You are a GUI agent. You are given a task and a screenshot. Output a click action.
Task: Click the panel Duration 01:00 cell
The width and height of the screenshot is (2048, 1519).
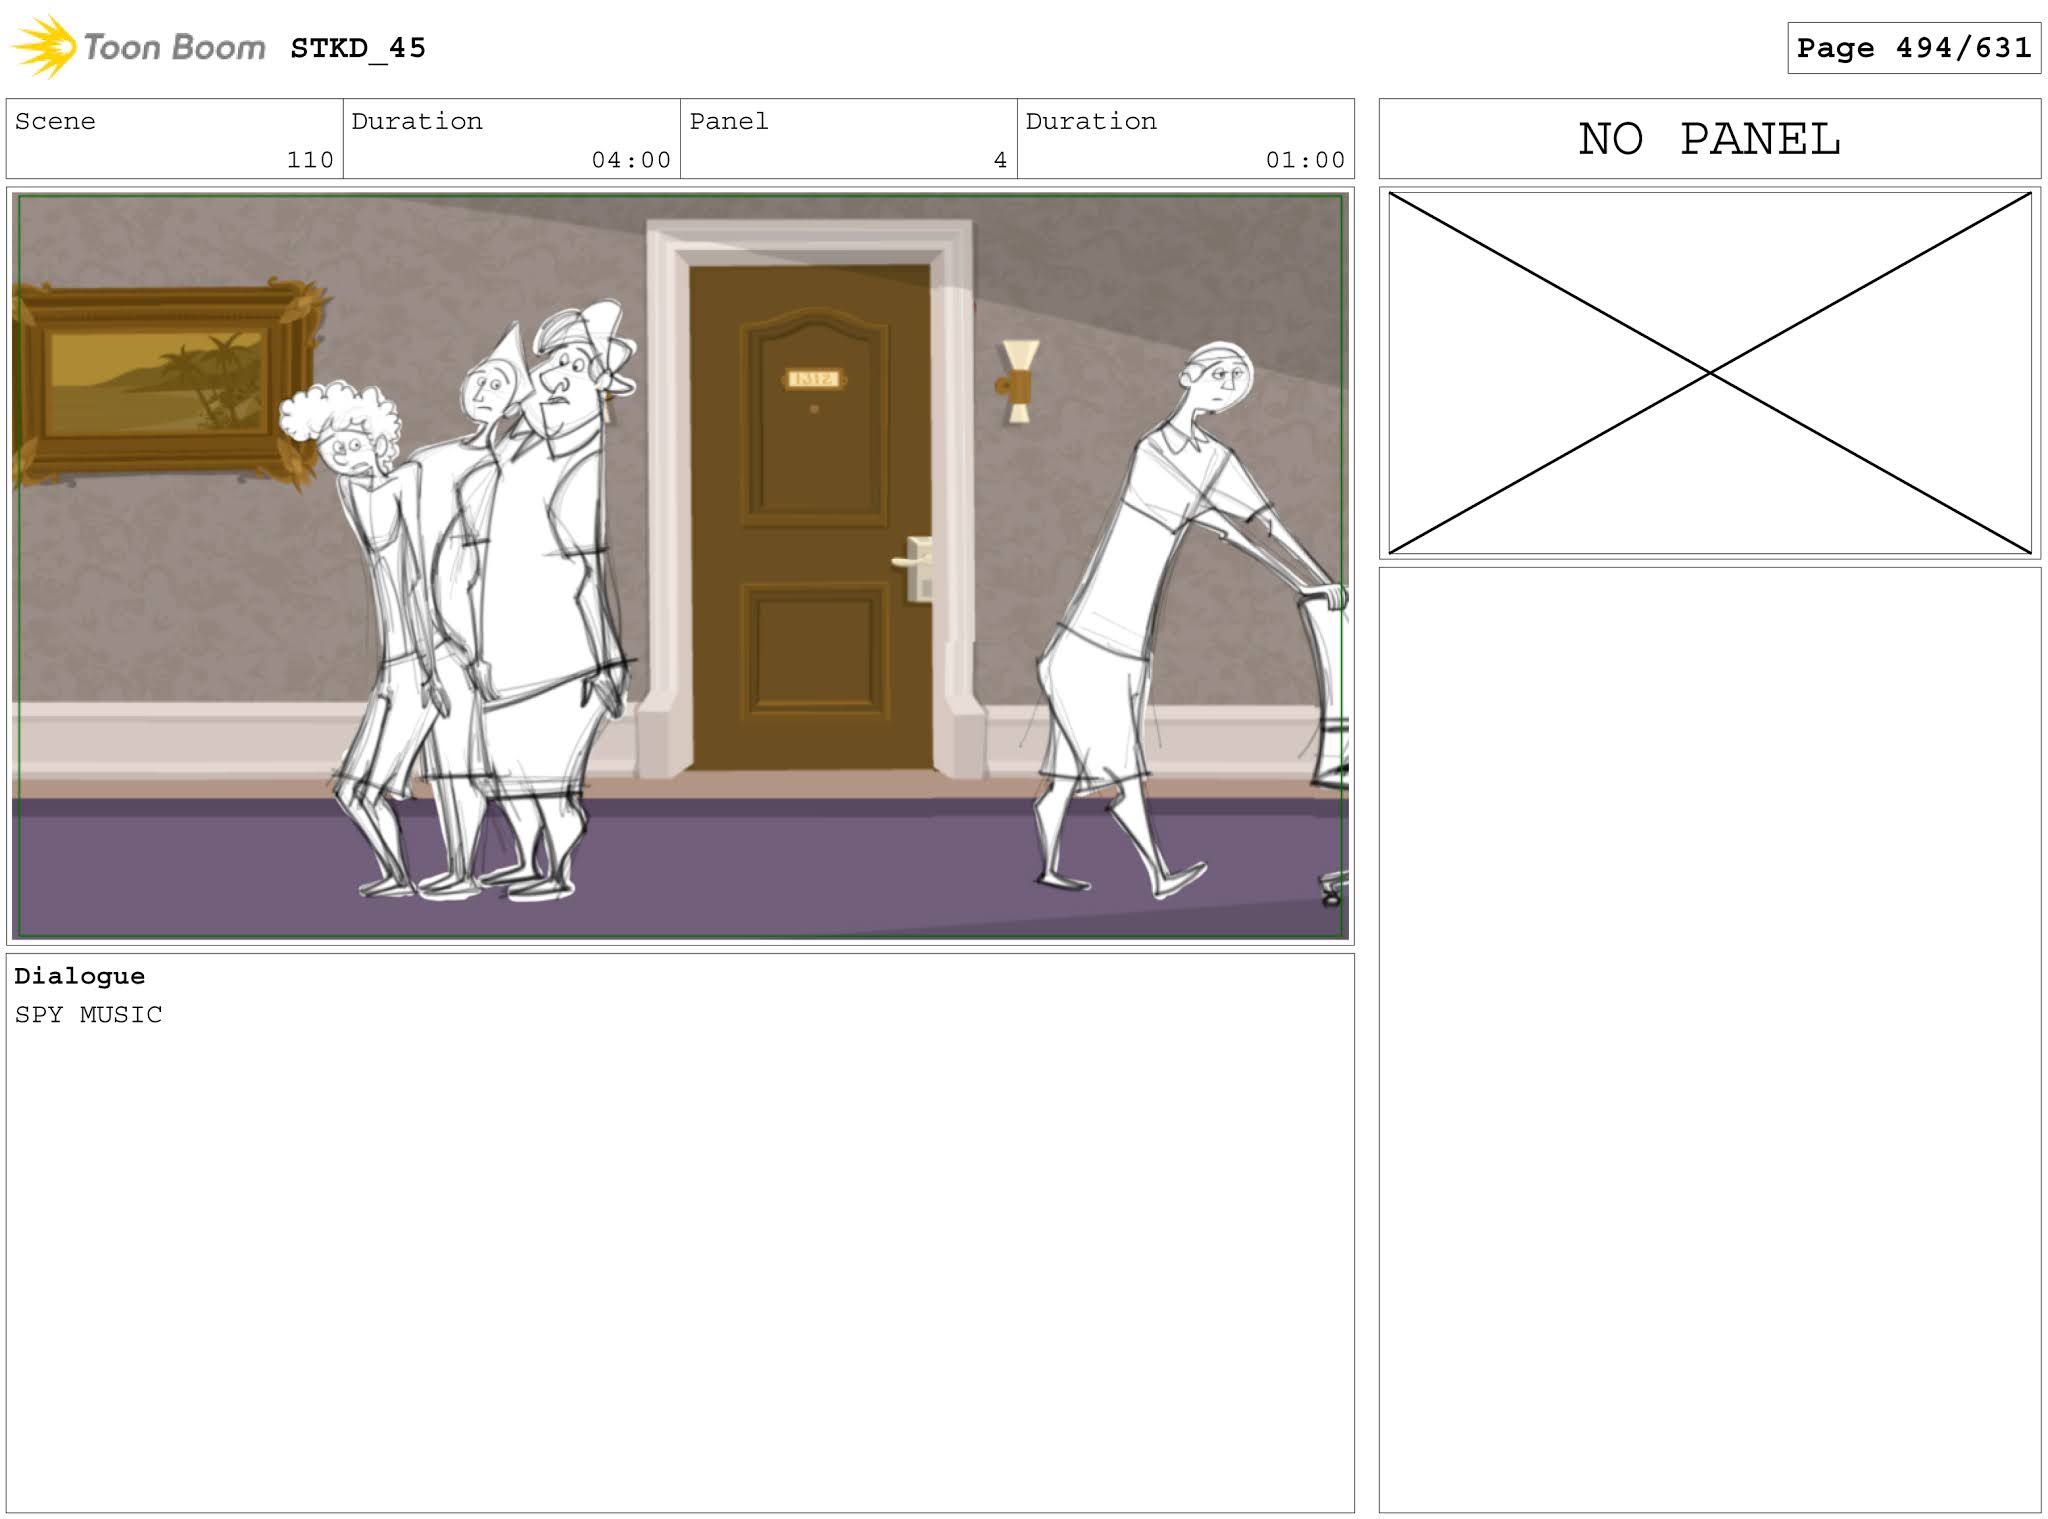1185,139
